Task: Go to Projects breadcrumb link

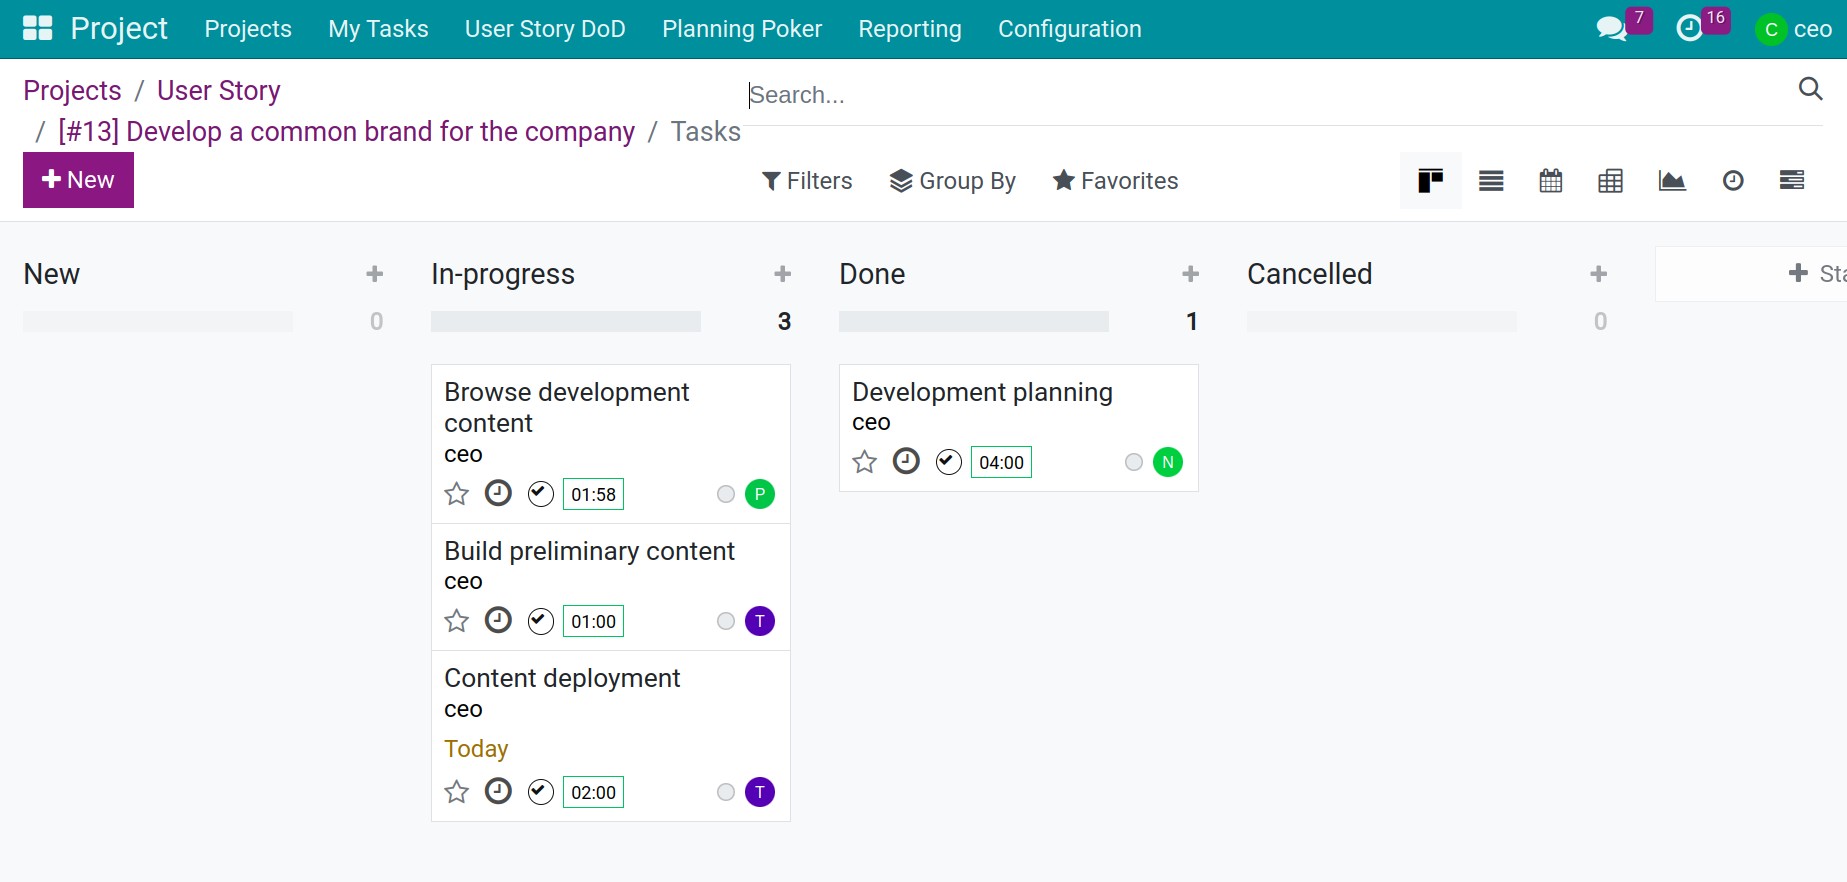Action: point(72,90)
